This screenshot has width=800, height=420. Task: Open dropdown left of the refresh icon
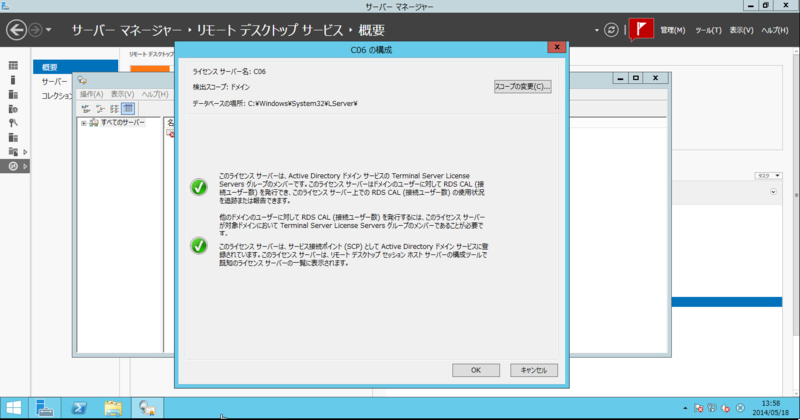click(596, 30)
